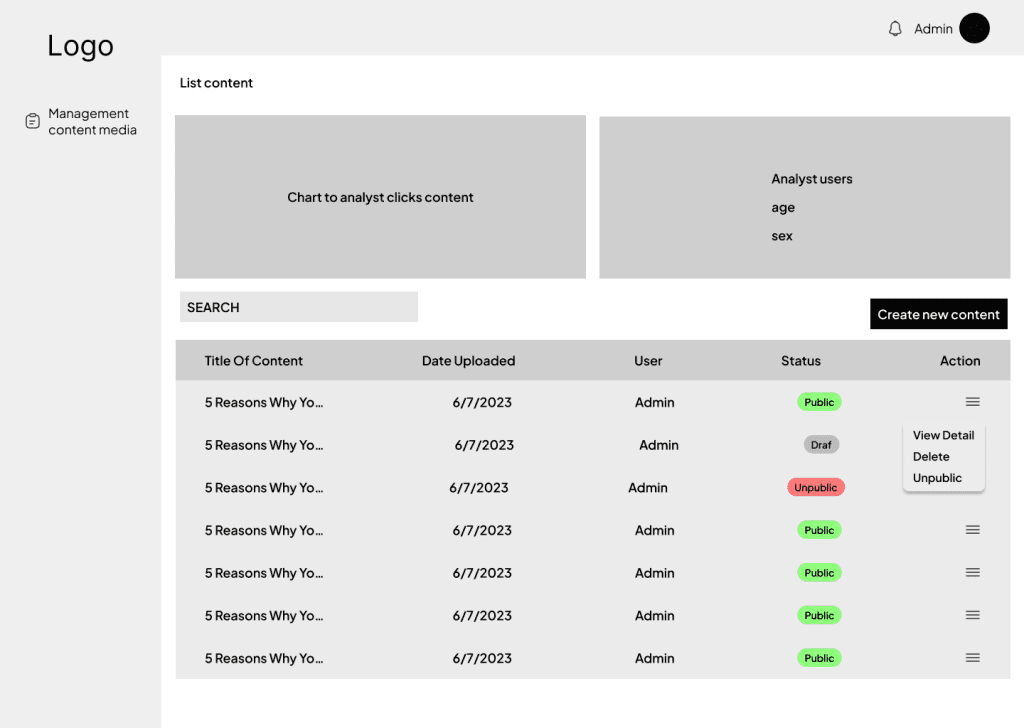Click the first row's green Public badge
The image size is (1024, 728).
(x=819, y=402)
